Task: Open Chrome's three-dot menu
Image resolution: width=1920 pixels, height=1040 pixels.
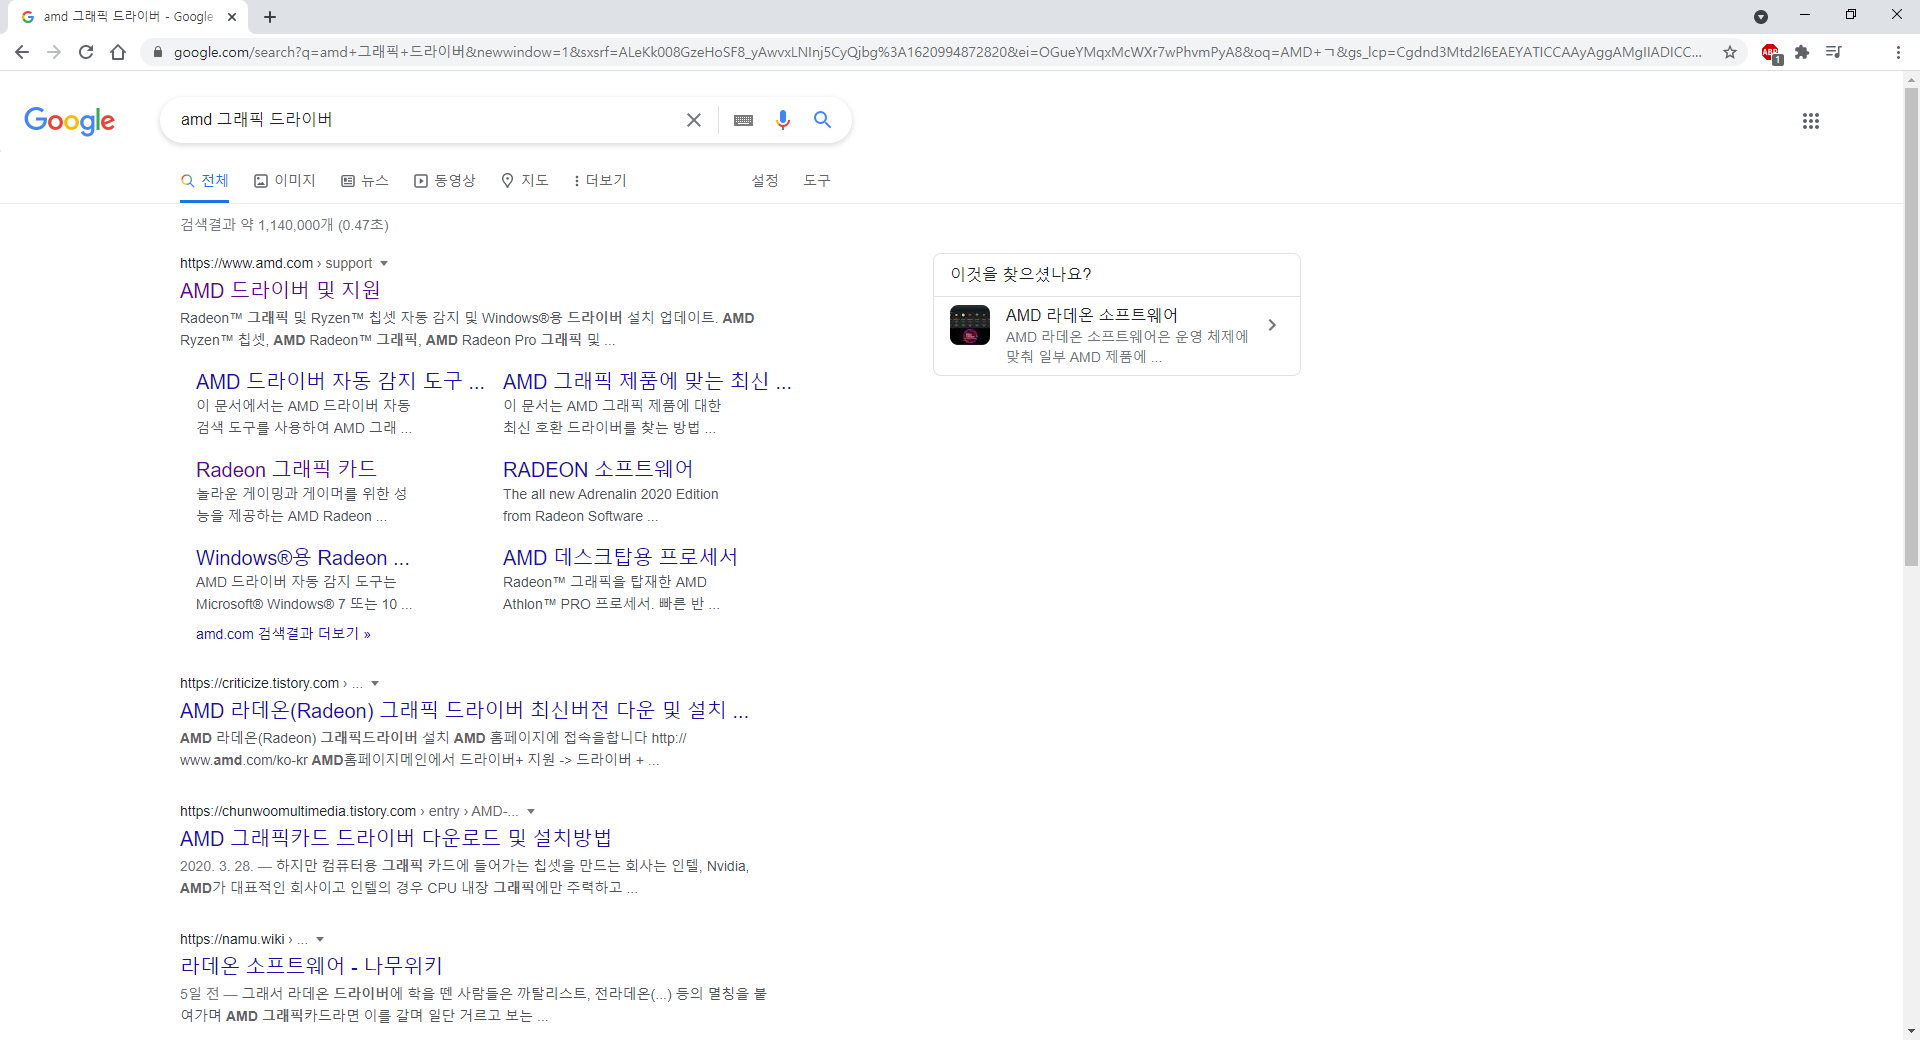Action: pos(1898,52)
